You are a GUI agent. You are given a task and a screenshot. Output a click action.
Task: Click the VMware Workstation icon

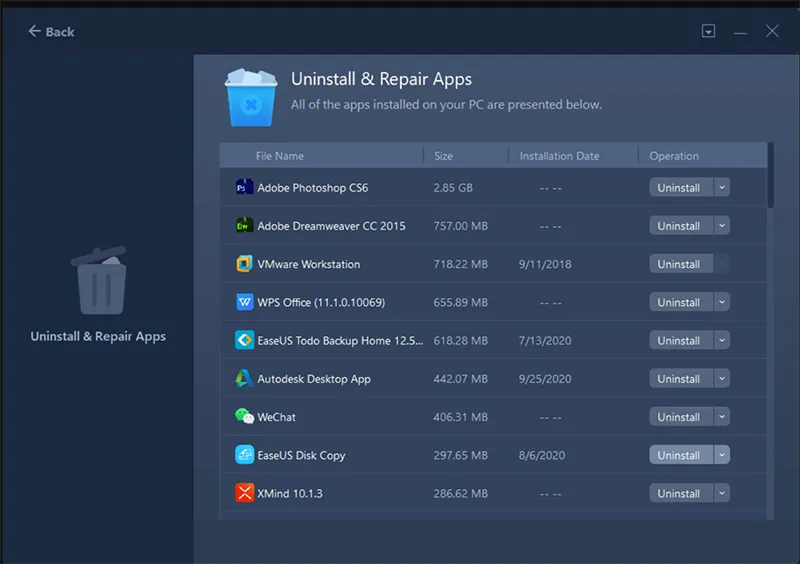click(x=244, y=264)
